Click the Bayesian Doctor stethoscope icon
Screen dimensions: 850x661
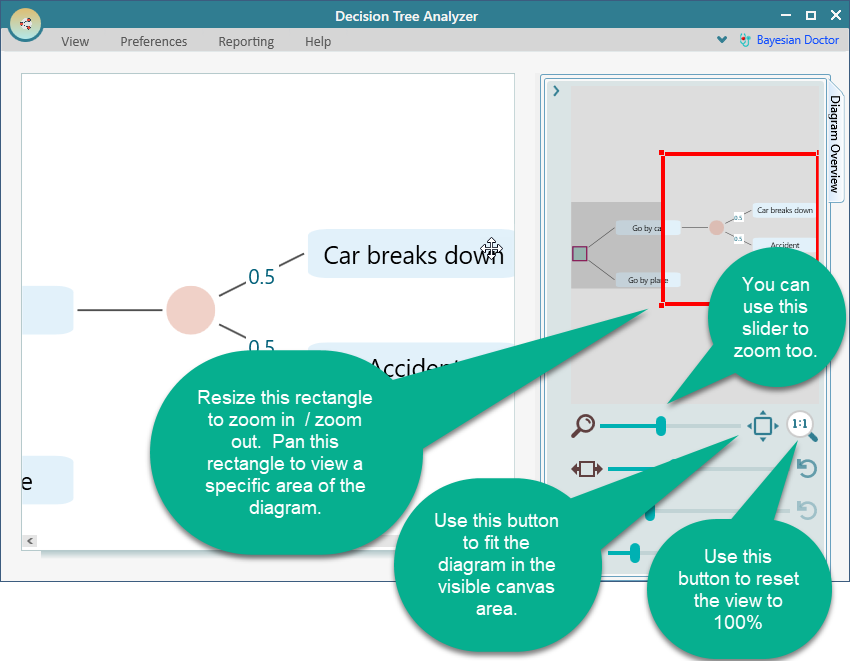(744, 41)
